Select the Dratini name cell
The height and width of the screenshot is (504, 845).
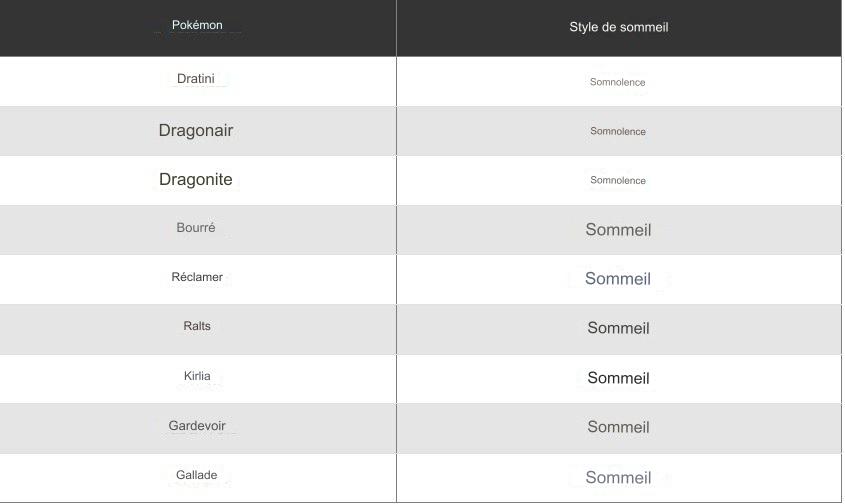(196, 79)
